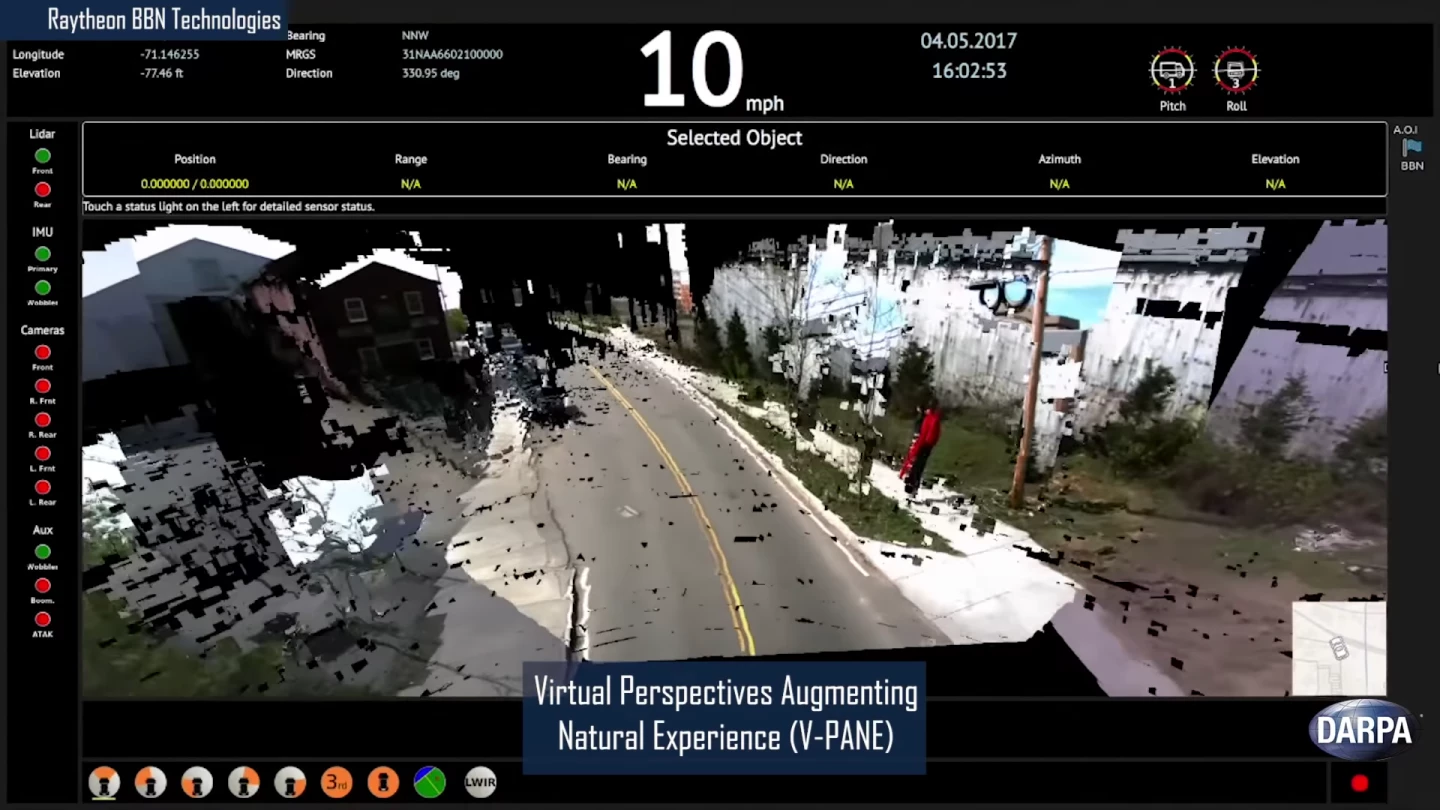The image size is (1440, 810).
Task: Select the first underlined vehicle view icon
Action: click(x=104, y=782)
